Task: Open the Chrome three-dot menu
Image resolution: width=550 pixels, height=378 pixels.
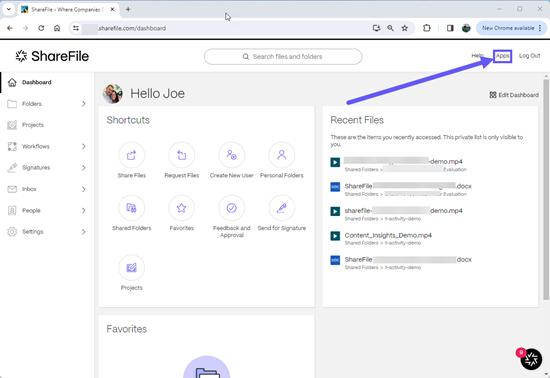Action: [540, 28]
